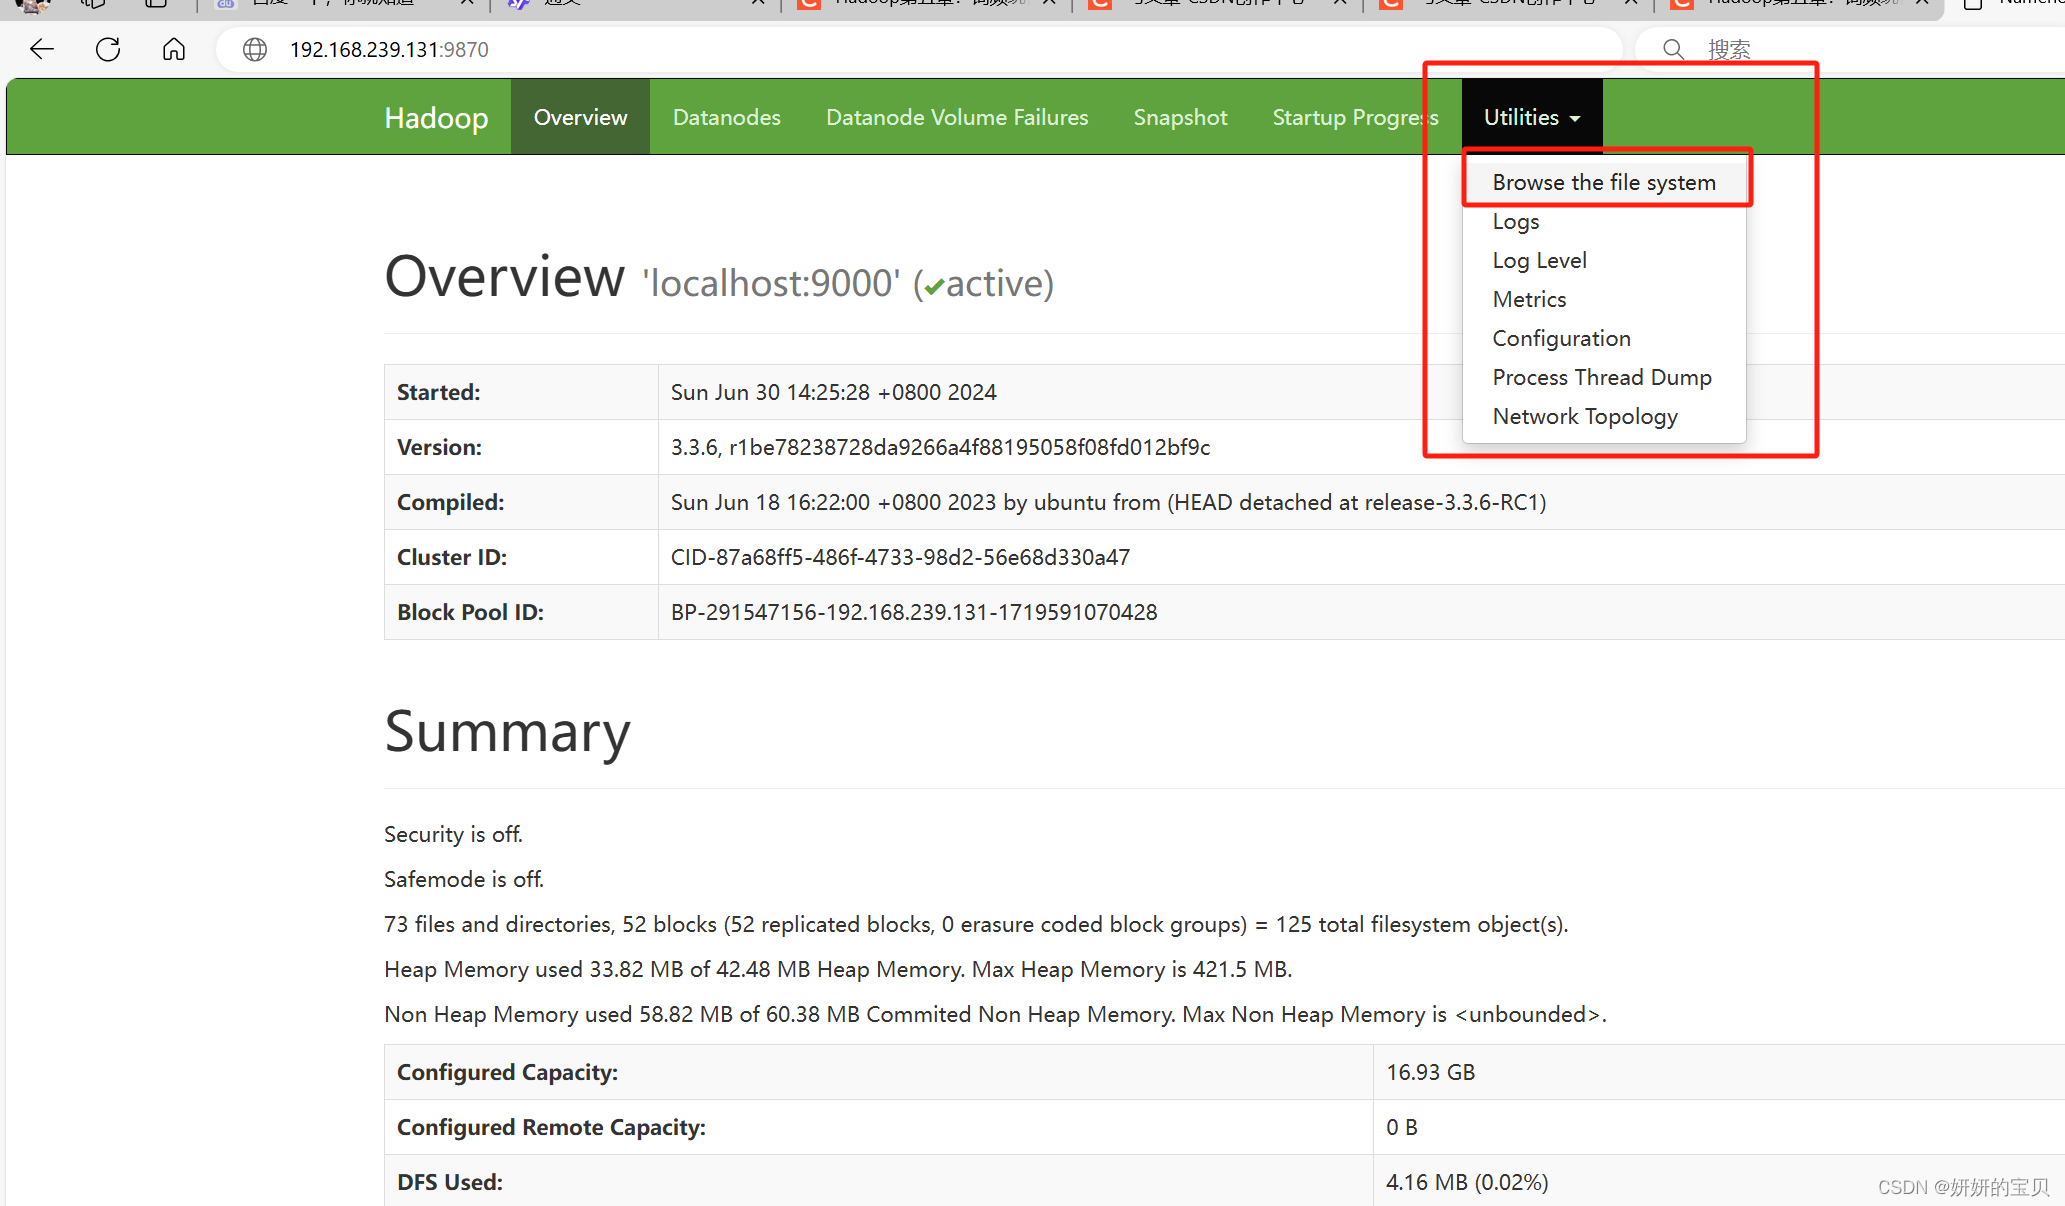Screen dimensions: 2065x1206
Task: Open Datanode Volume Failures tab
Action: (956, 117)
